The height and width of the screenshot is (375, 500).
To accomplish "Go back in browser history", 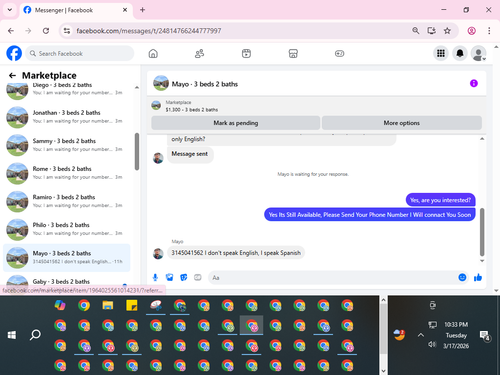I will pyautogui.click(x=11, y=31).
